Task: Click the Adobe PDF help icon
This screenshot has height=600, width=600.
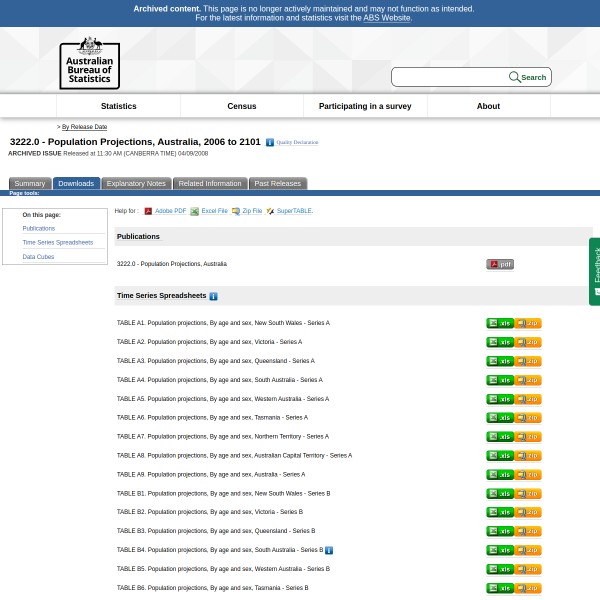Action: click(148, 211)
